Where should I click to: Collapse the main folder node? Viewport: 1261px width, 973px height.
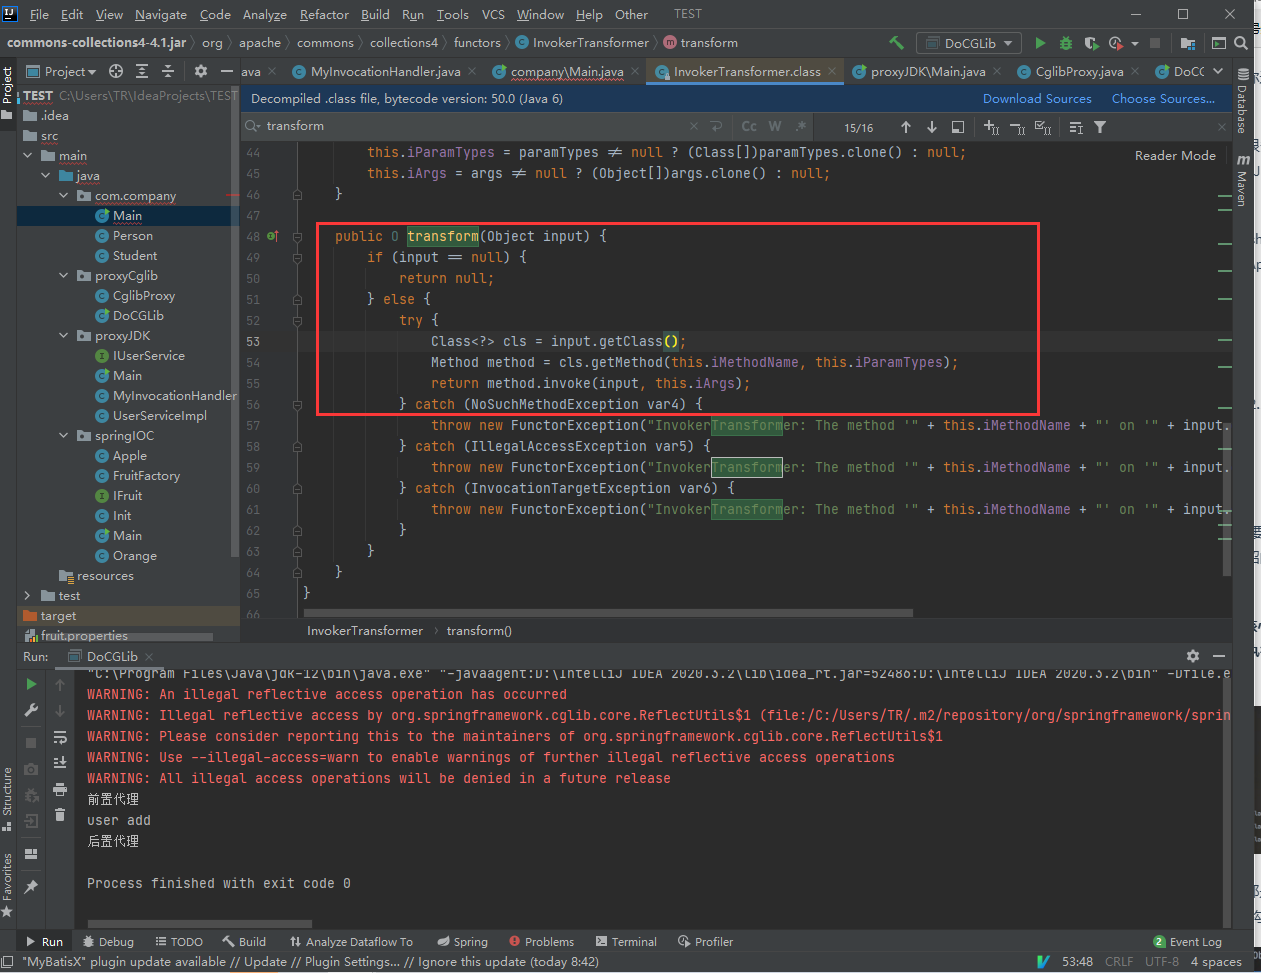[x=28, y=156]
